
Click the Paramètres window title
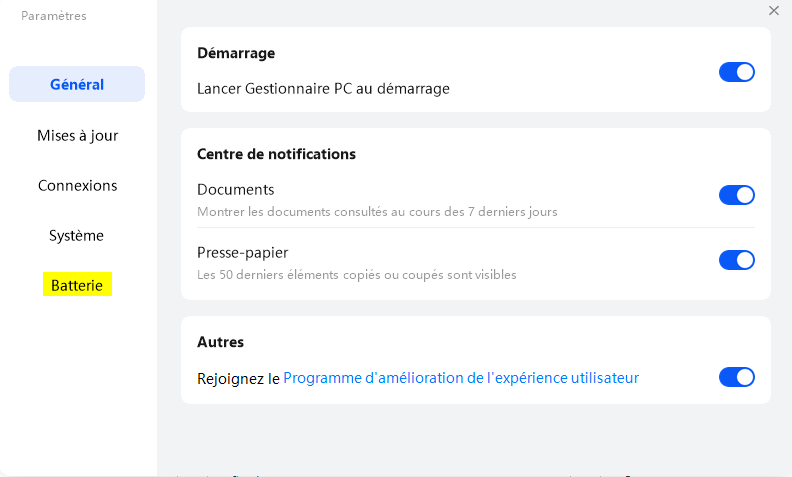coord(54,16)
